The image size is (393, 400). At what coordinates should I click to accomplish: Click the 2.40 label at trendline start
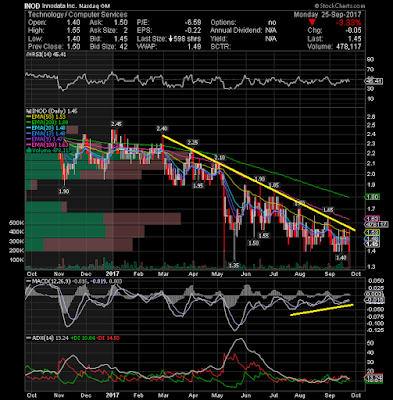coord(162,128)
